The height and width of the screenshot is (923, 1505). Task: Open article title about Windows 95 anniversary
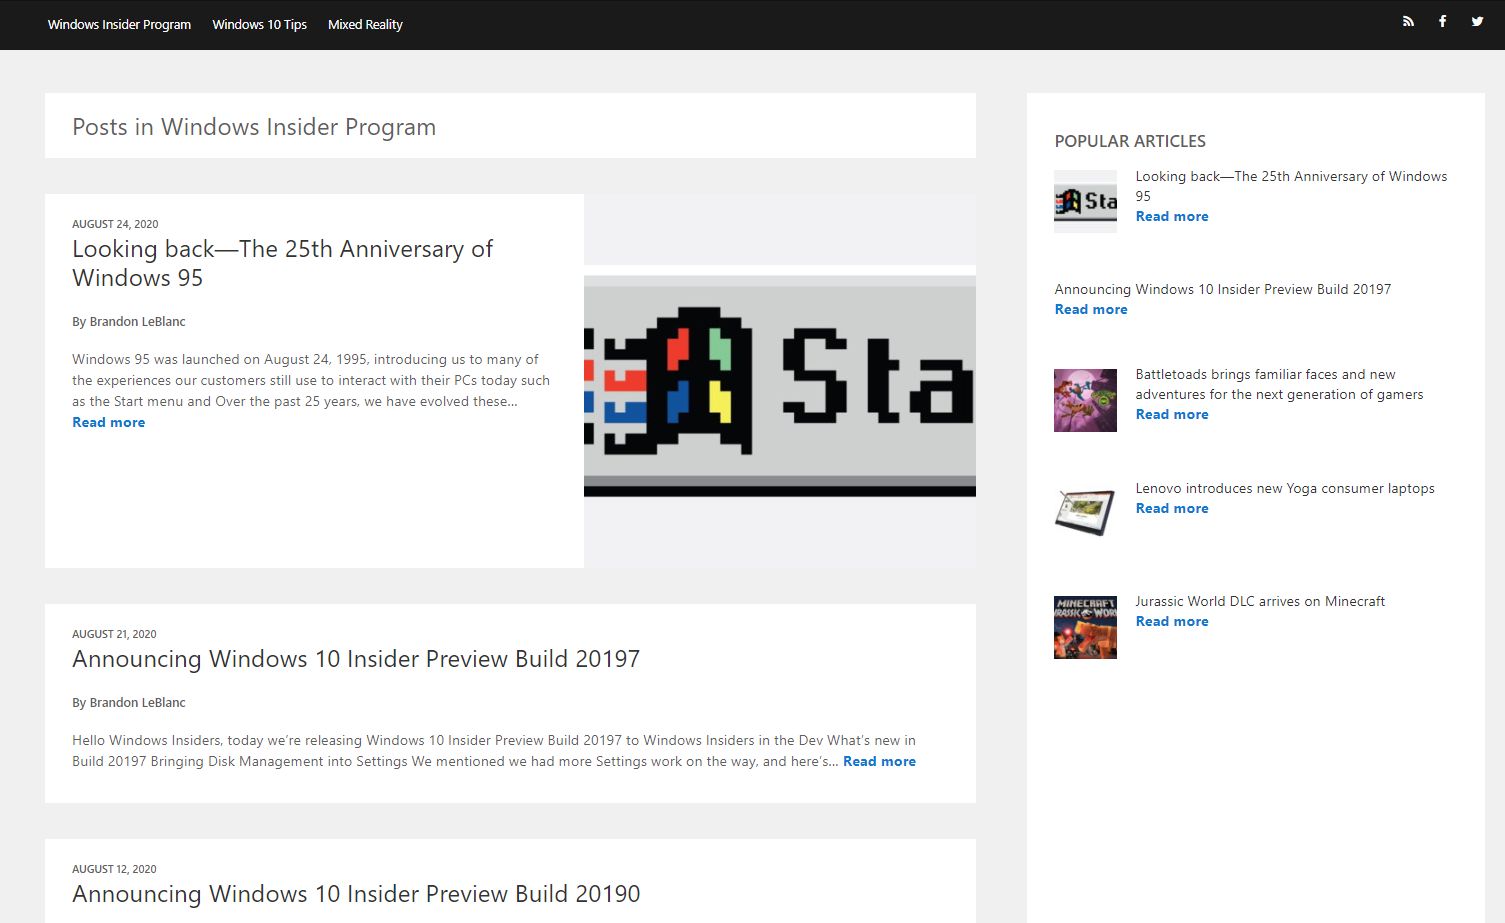pos(283,263)
